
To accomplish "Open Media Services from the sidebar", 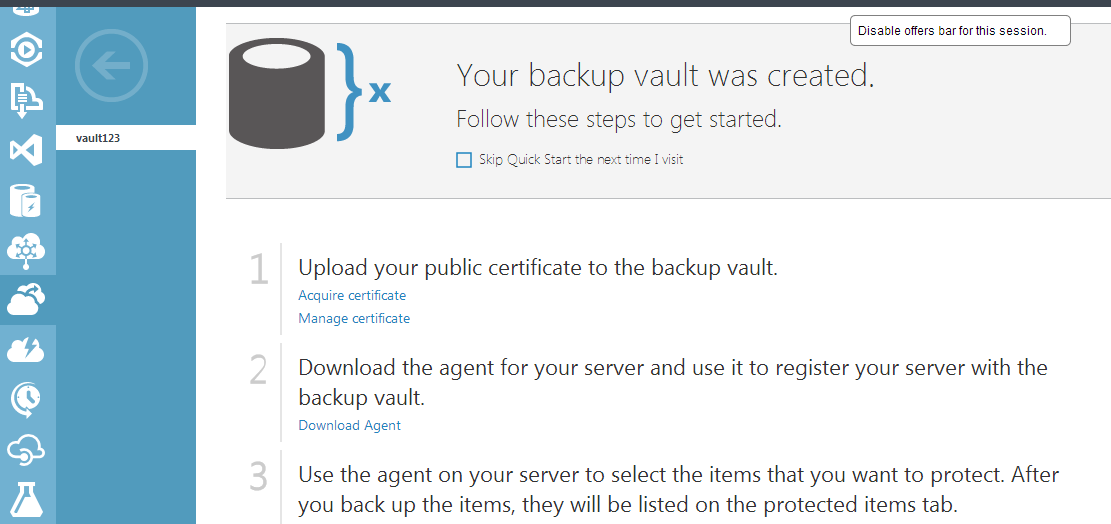I will [x=27, y=49].
